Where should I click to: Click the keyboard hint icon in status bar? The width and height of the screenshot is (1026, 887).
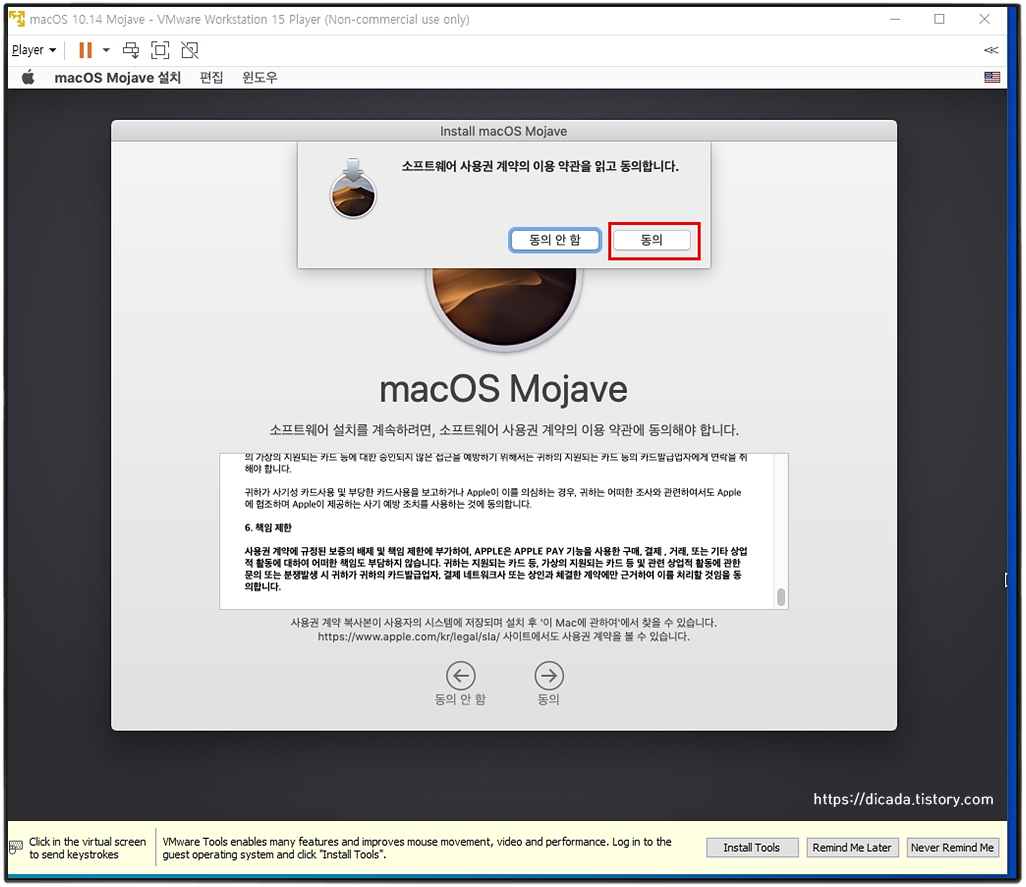pyautogui.click(x=16, y=848)
